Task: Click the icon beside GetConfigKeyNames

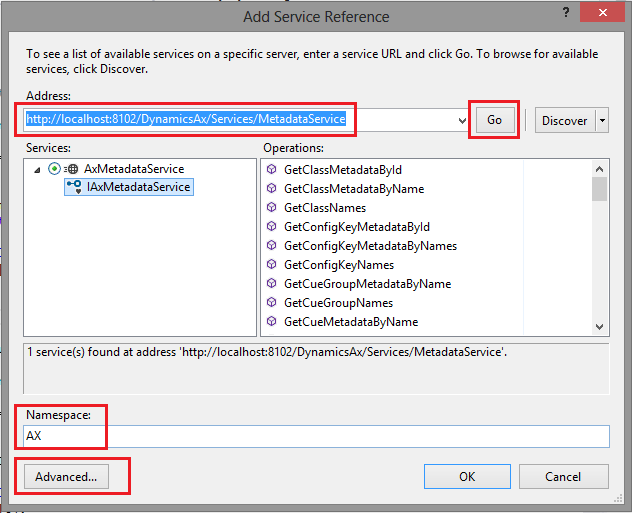Action: point(272,264)
